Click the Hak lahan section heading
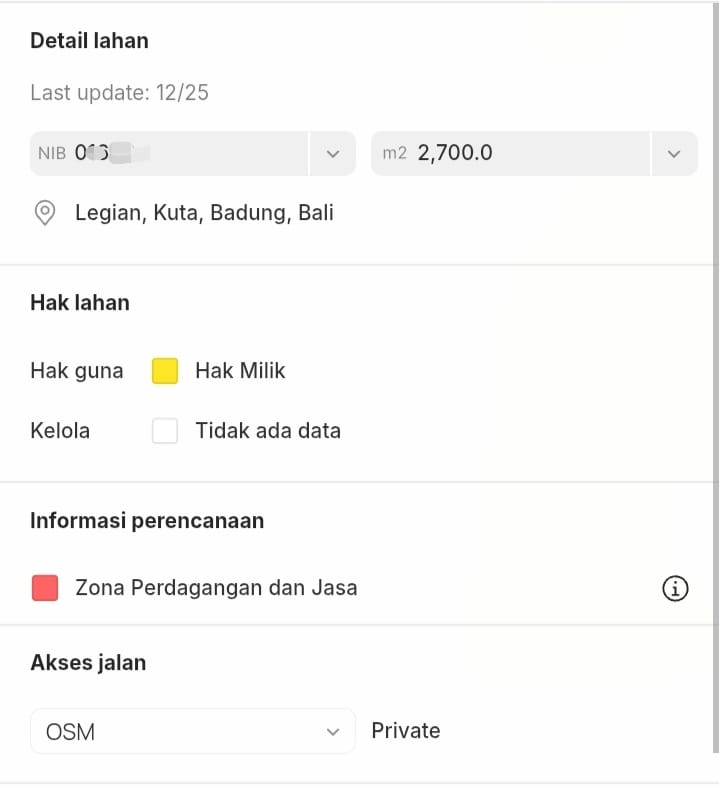The width and height of the screenshot is (719, 785). pos(80,303)
